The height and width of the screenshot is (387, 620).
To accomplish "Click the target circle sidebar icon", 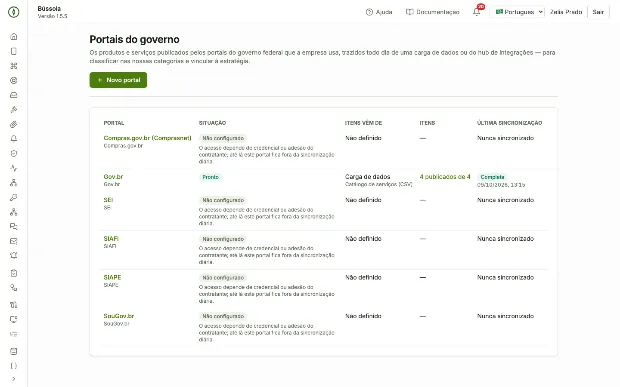I will click(x=14, y=81).
